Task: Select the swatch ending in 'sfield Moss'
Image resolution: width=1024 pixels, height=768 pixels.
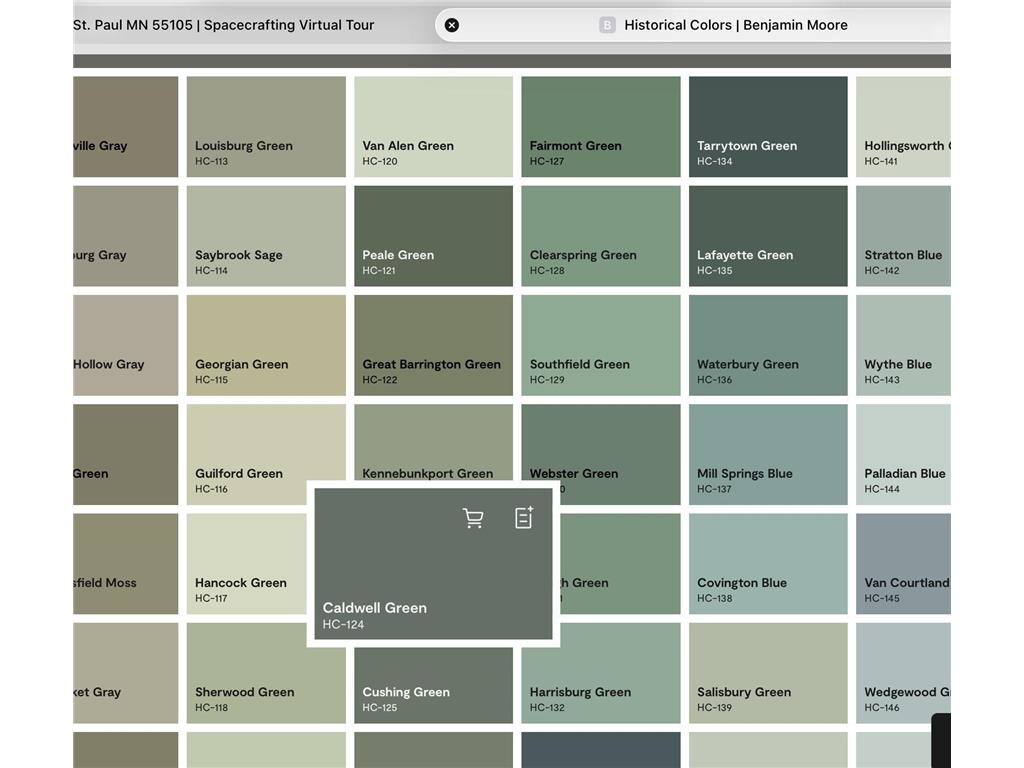Action: pos(125,564)
